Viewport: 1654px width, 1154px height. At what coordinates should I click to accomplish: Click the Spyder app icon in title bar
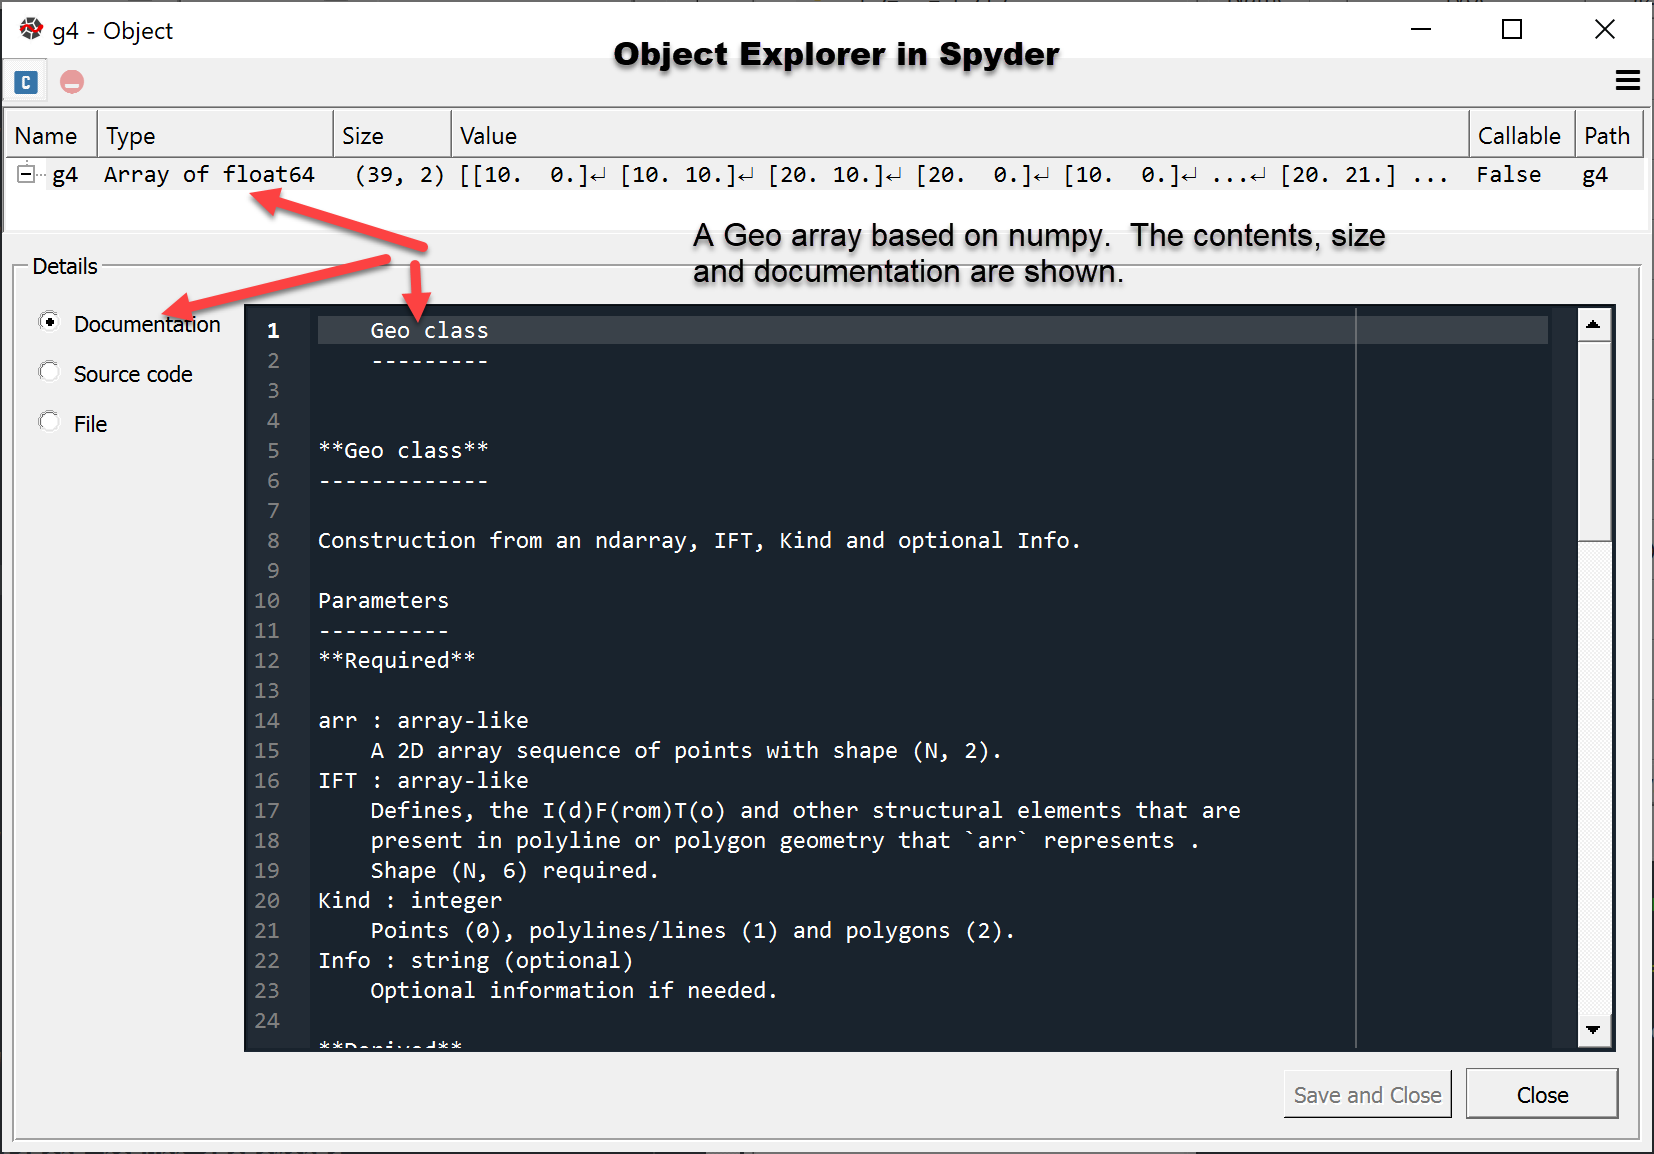[31, 30]
